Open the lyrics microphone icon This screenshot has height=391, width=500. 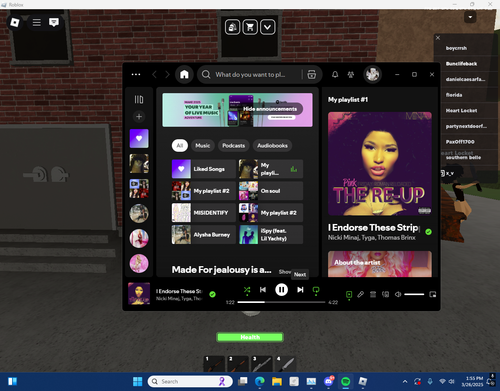tap(361, 294)
